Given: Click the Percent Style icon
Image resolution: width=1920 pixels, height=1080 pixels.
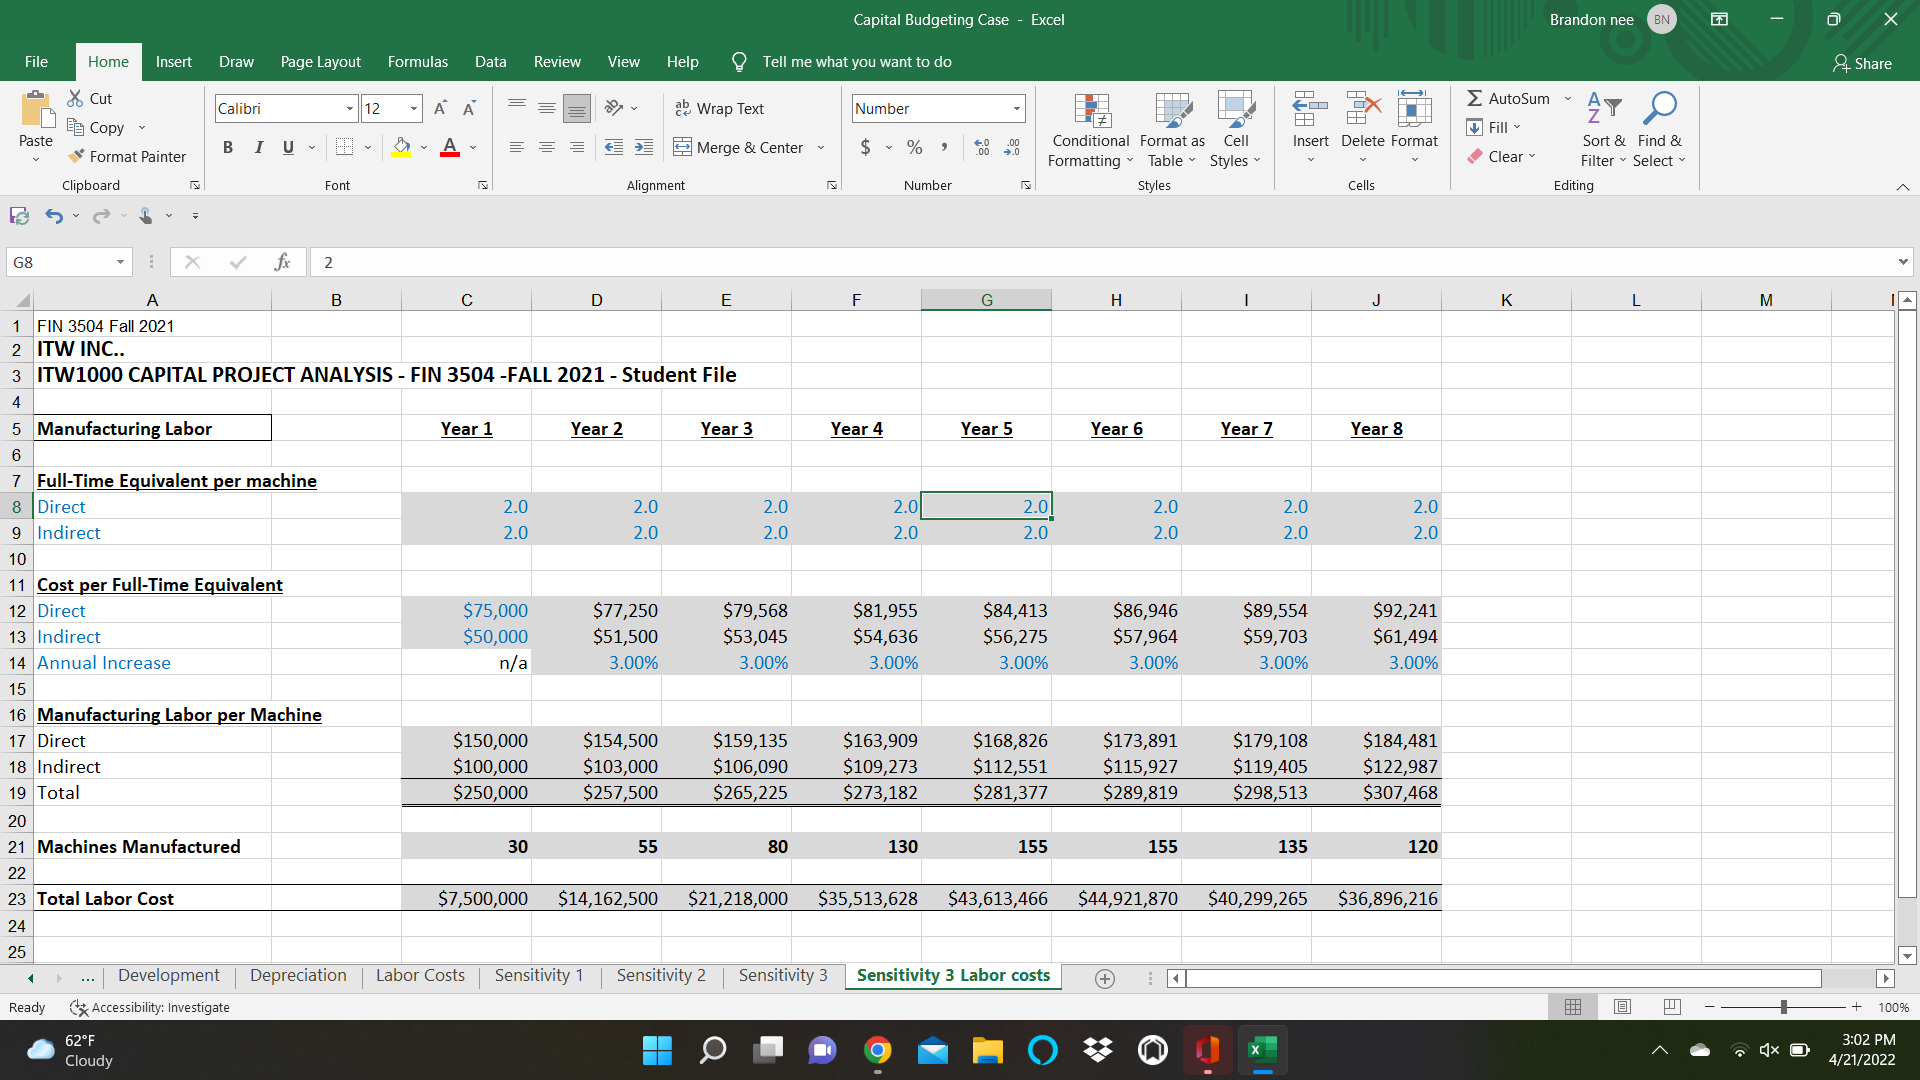Looking at the screenshot, I should 913,146.
